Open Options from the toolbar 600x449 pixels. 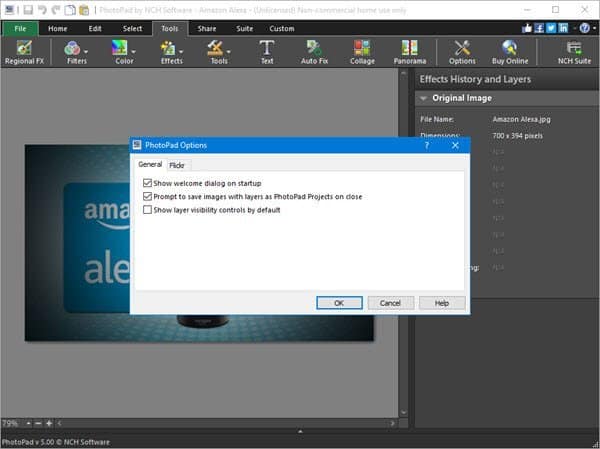(x=462, y=52)
